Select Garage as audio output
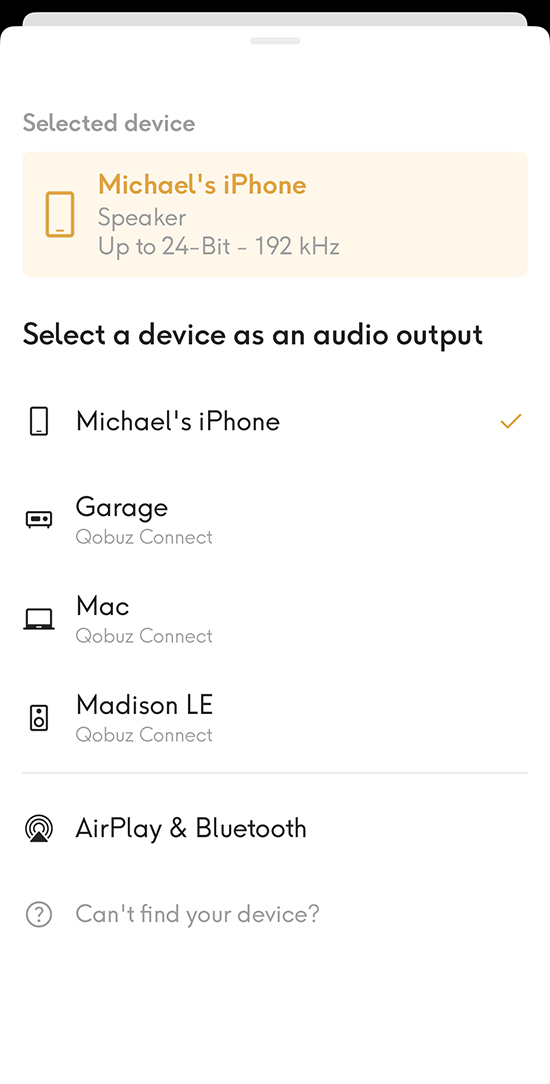 (275, 520)
